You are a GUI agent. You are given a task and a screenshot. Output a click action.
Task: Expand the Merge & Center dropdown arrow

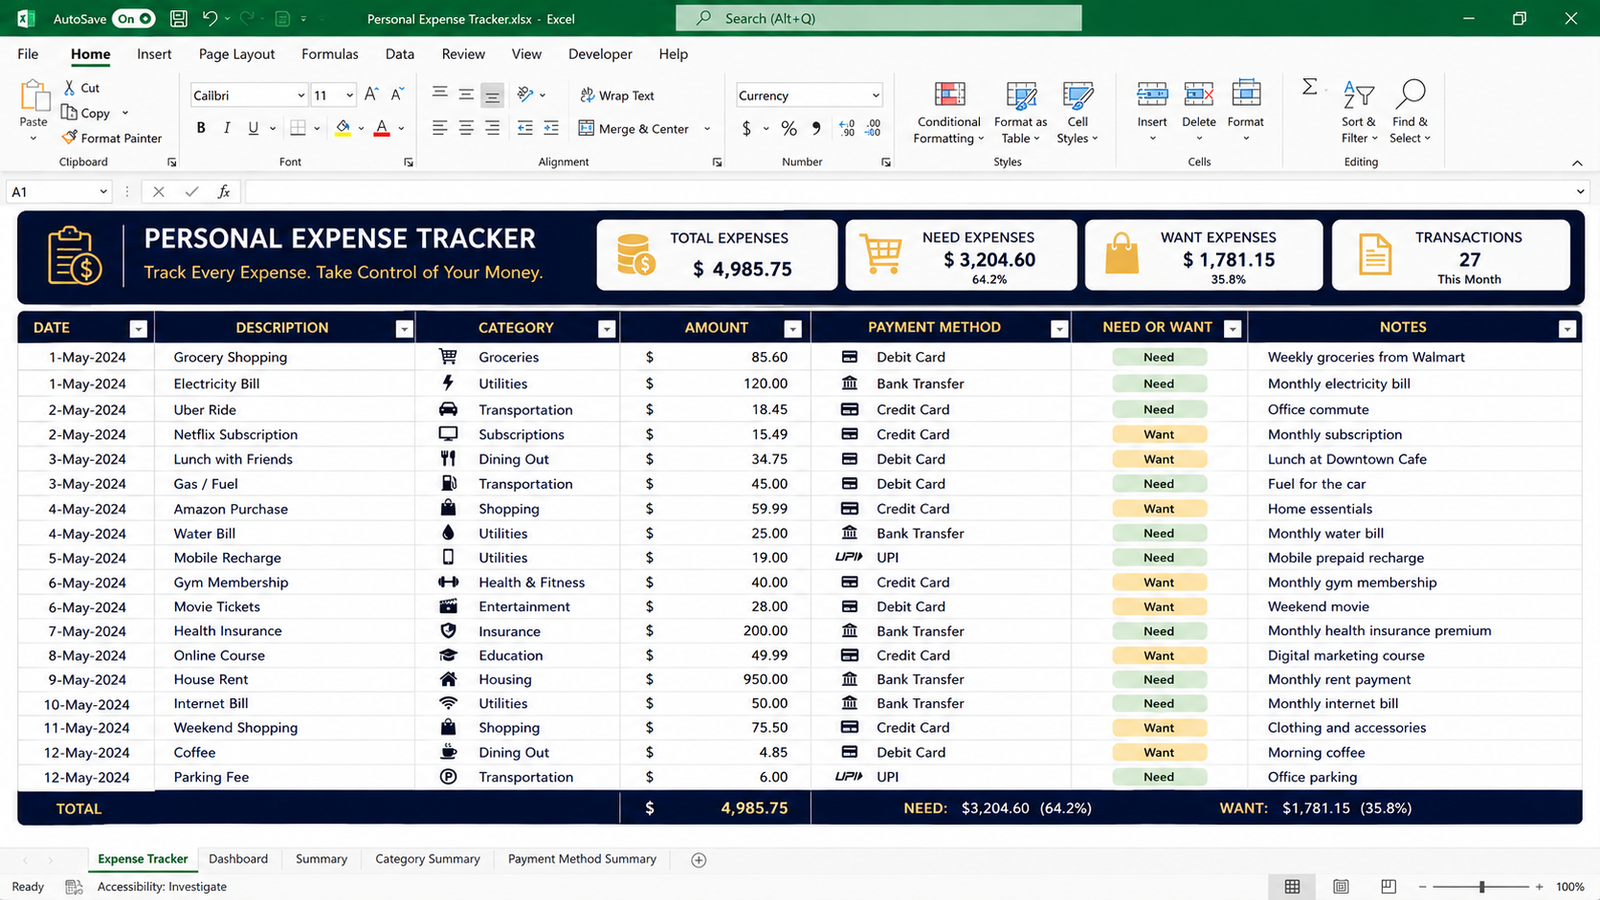pyautogui.click(x=707, y=129)
